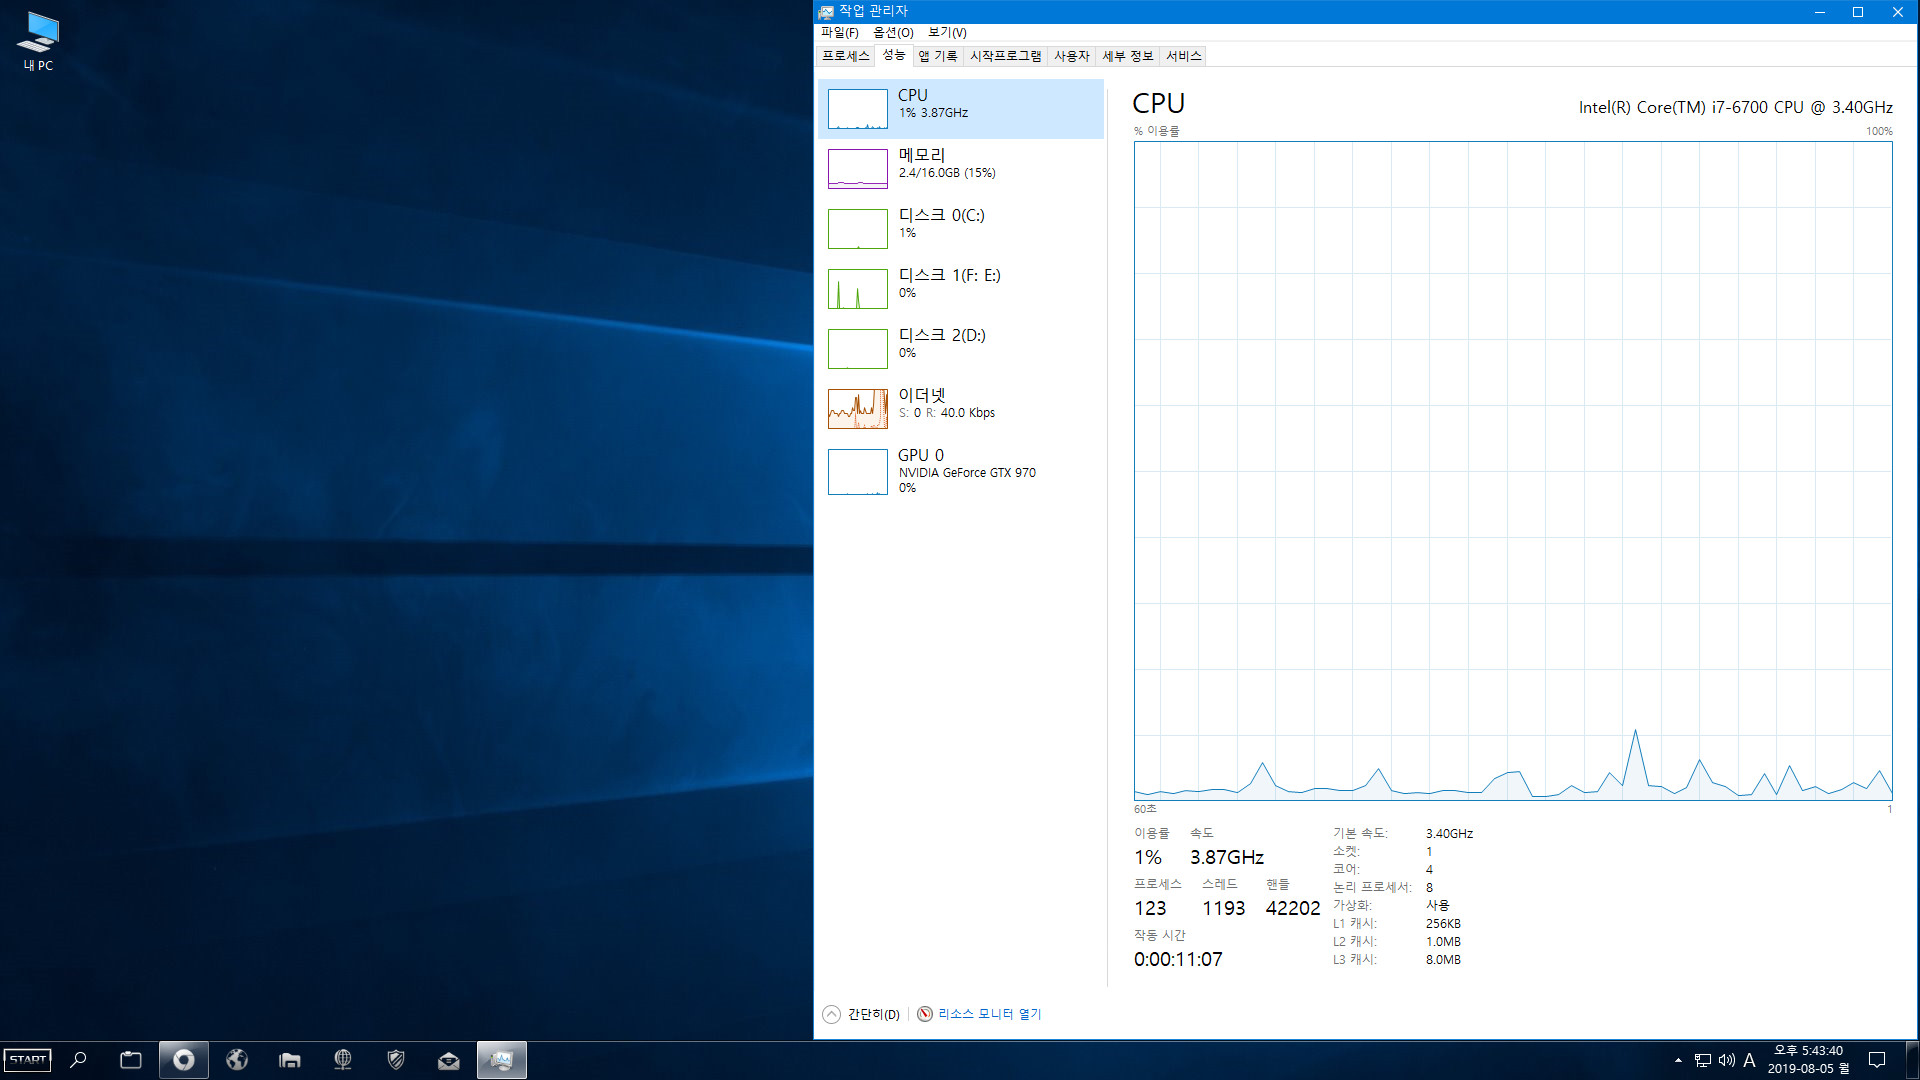This screenshot has height=1080, width=1920.
Task: Click the 3.87GHz speed value
Action: click(1227, 857)
